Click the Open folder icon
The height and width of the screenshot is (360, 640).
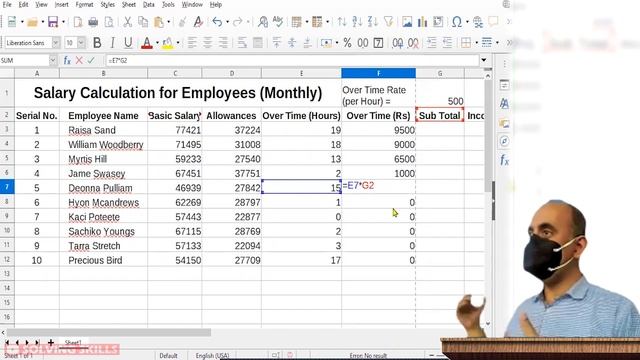(x=32, y=22)
